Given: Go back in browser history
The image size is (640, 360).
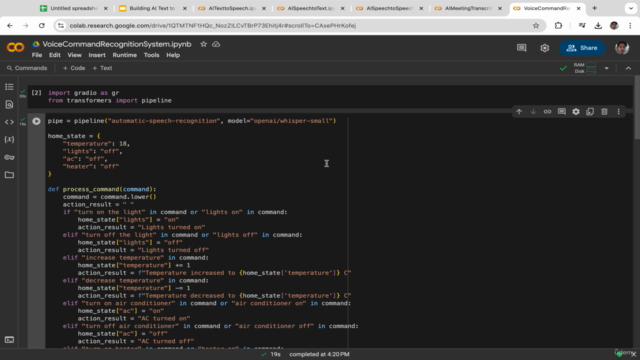Looking at the screenshot, I should click(x=10, y=25).
